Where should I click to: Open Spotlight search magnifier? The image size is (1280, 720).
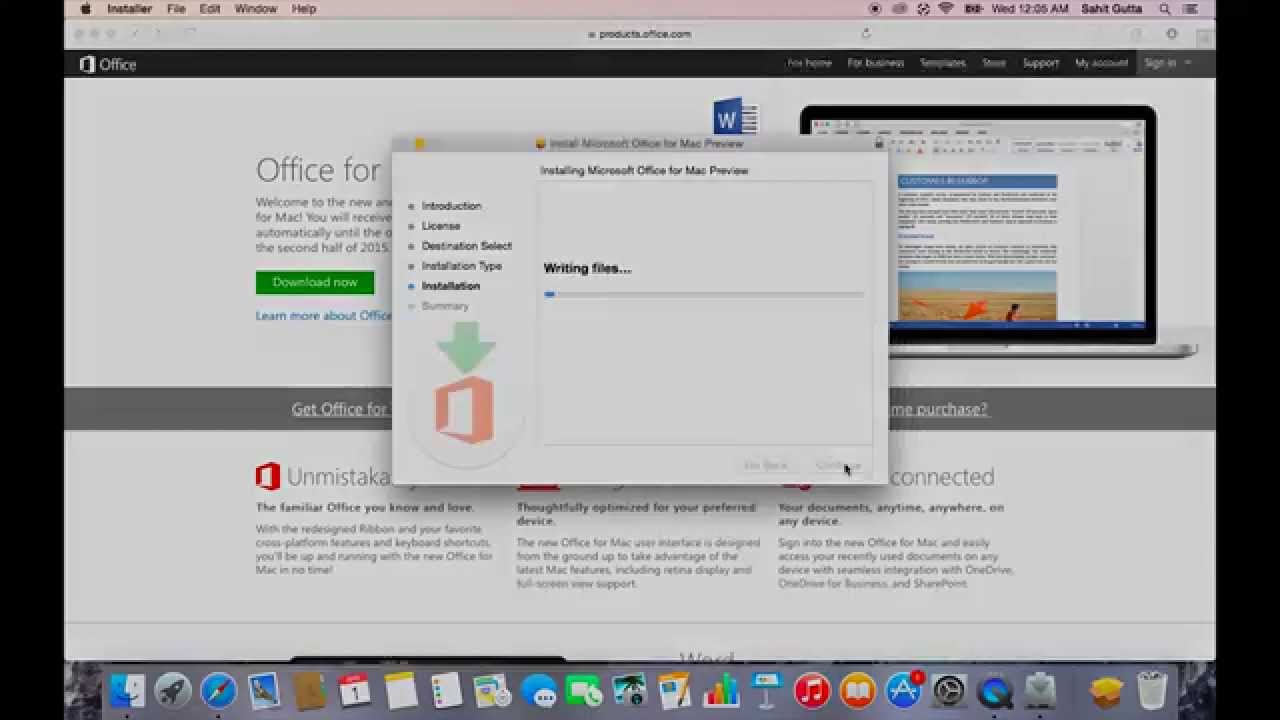pos(1165,9)
